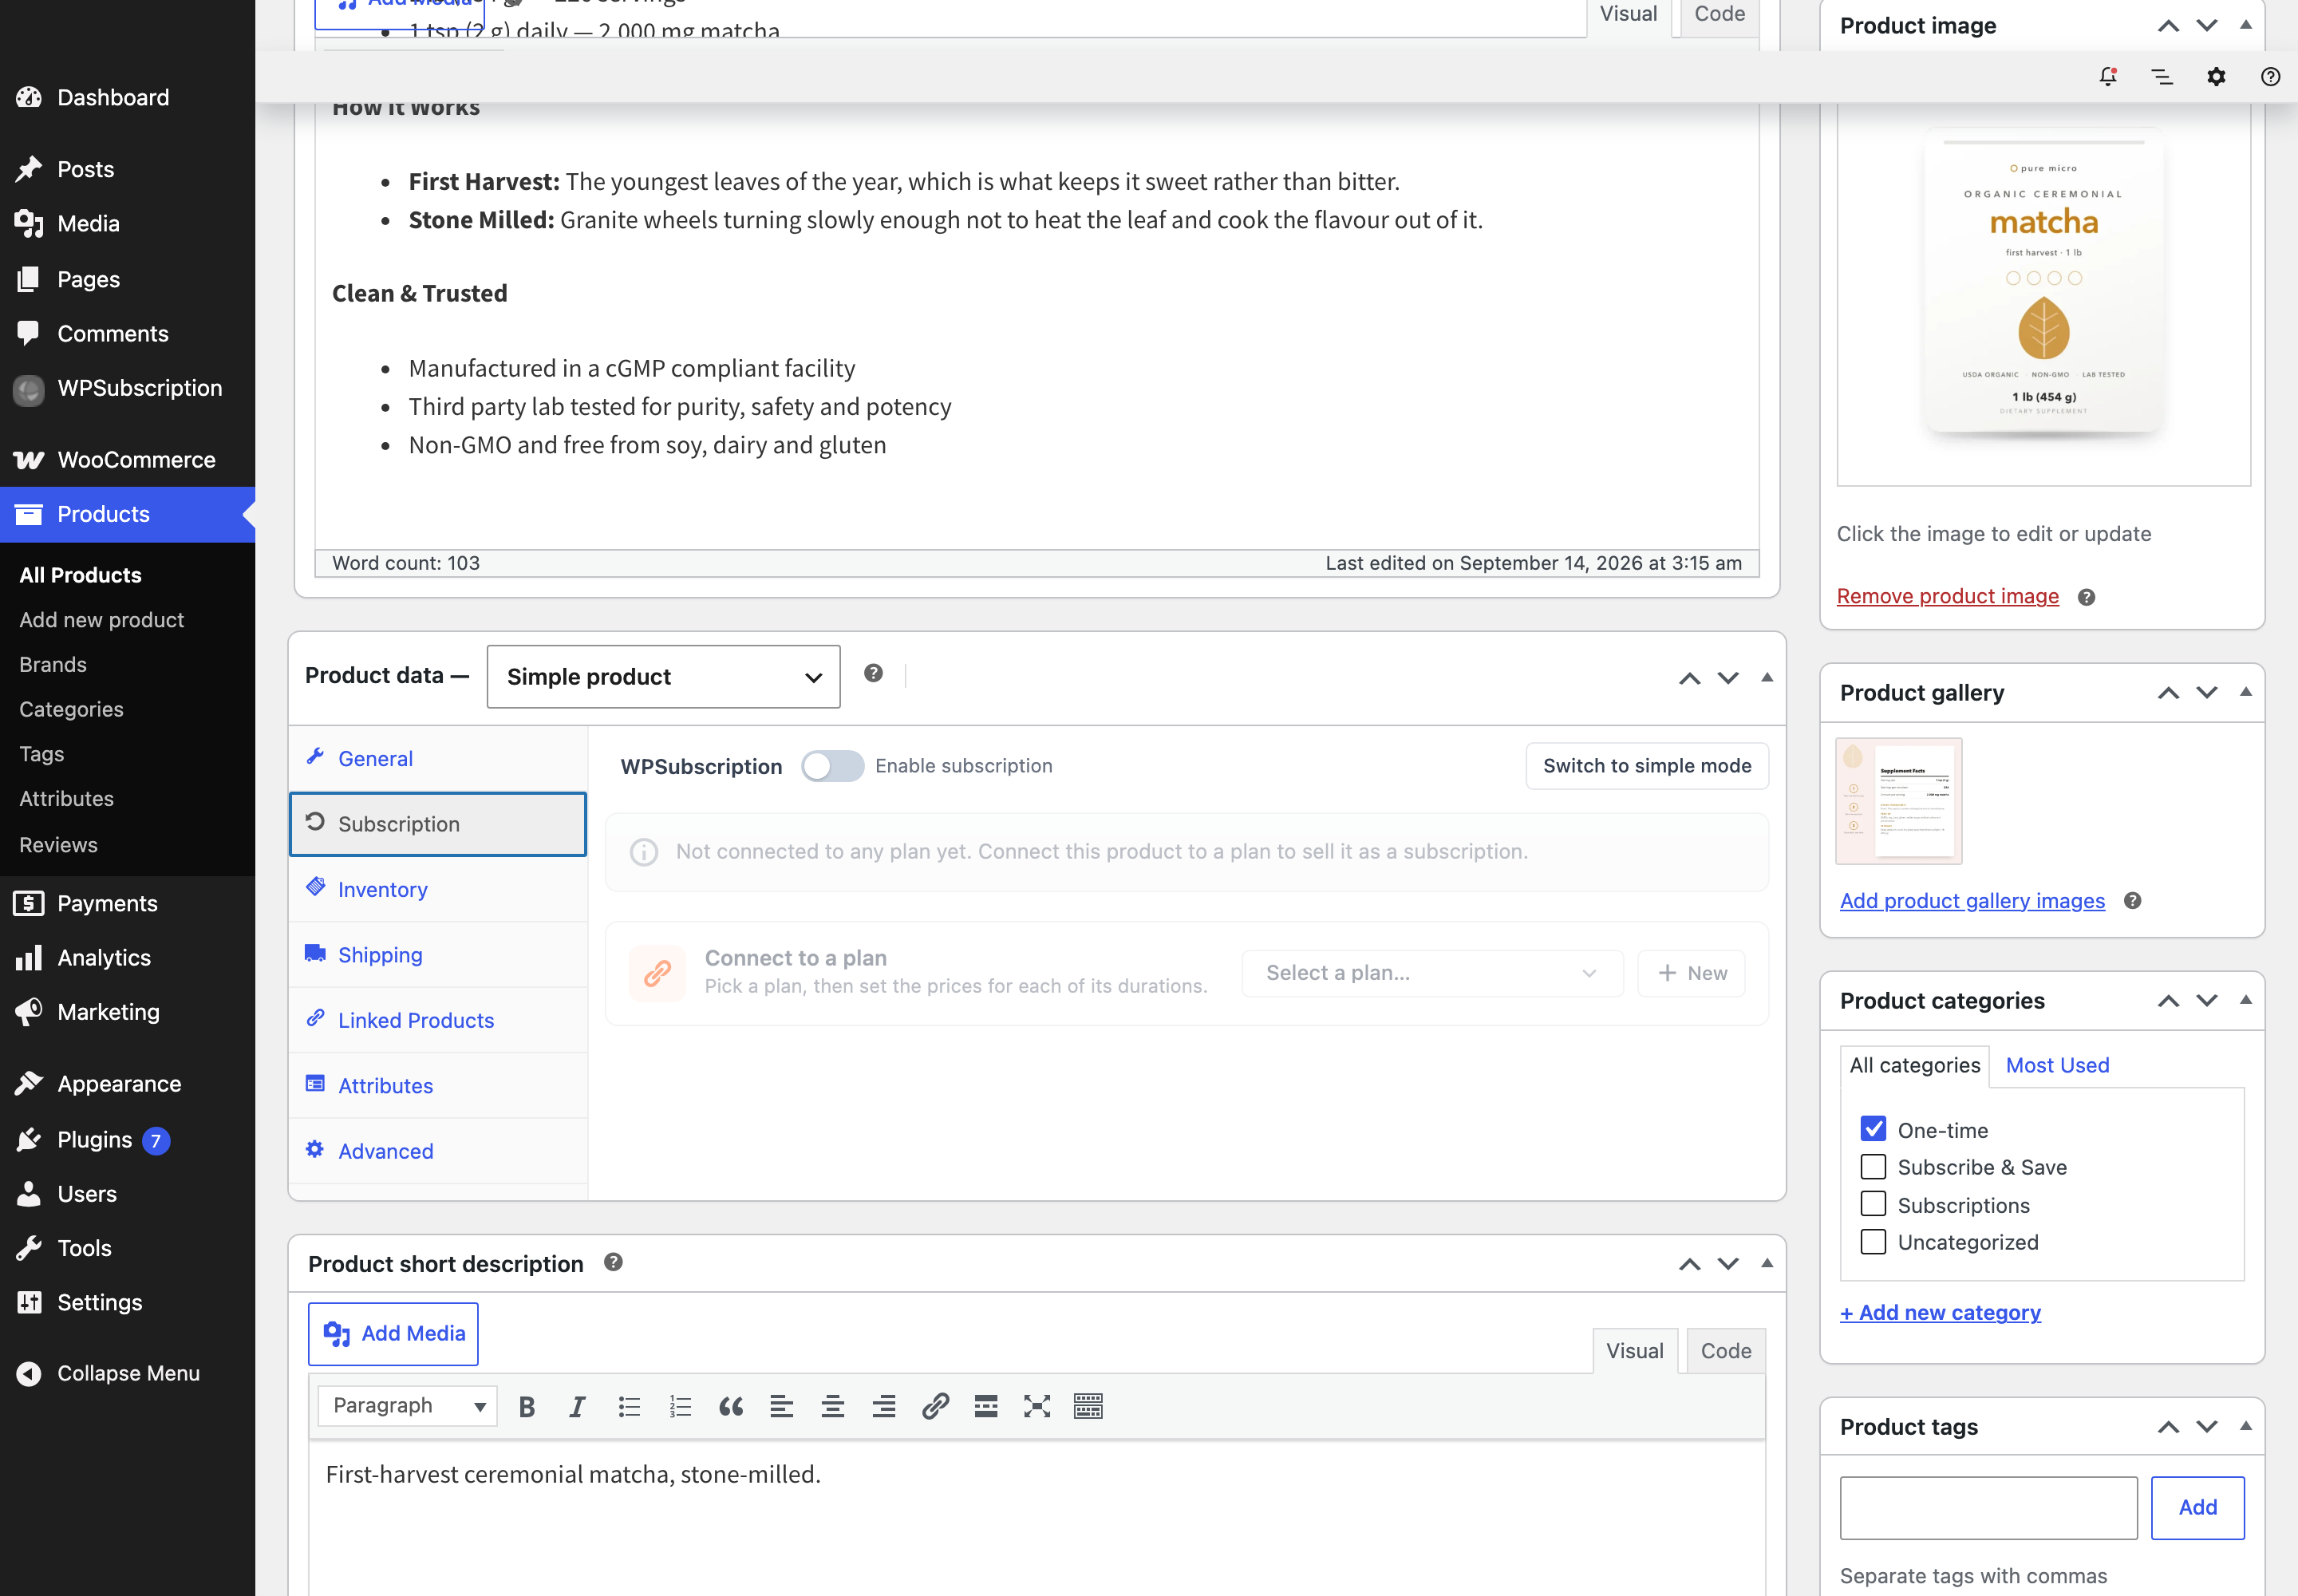Screen dimensions: 2298x1596
Task: Open the Select a plan dropdown
Action: [x=1432, y=973]
